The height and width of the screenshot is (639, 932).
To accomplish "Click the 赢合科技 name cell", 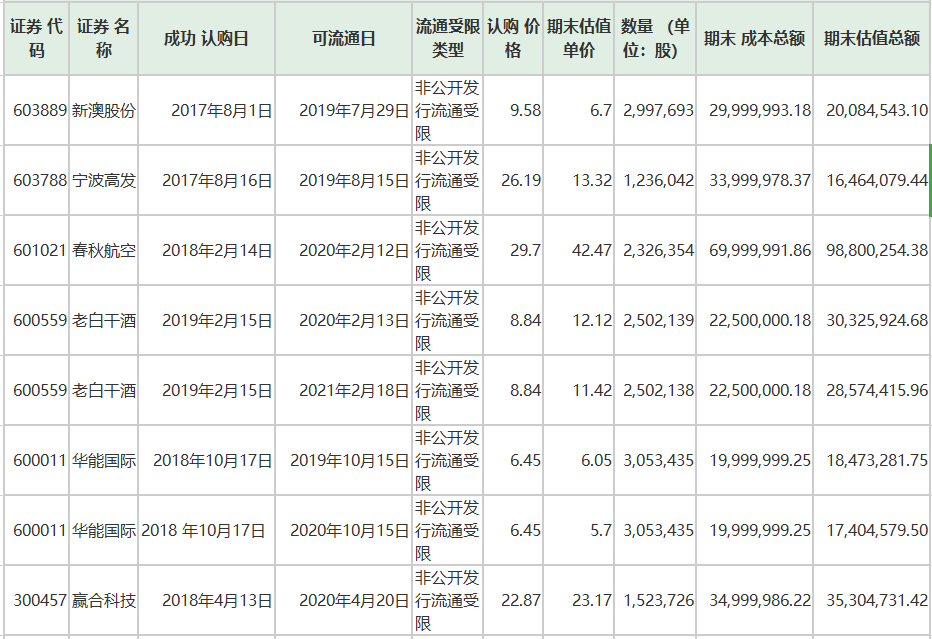I will click(x=104, y=600).
